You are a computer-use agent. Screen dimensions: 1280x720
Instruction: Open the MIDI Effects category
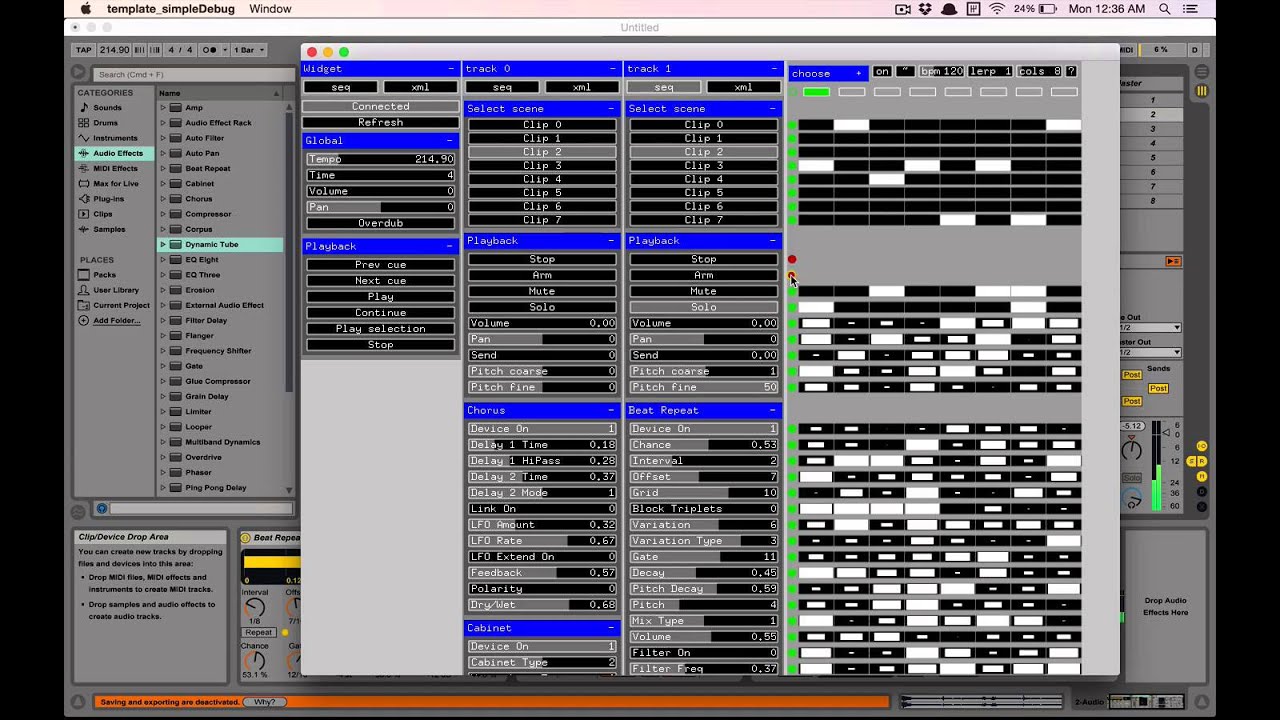(115, 168)
